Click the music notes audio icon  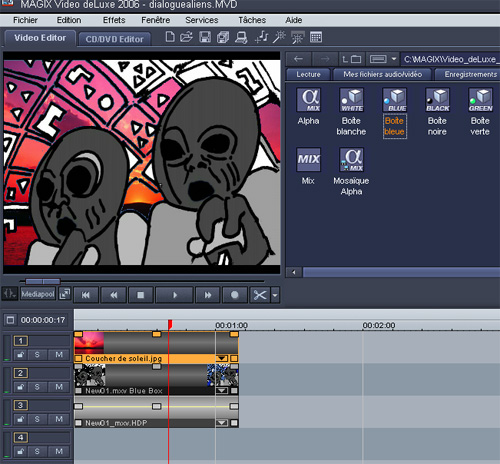pyautogui.click(x=261, y=37)
